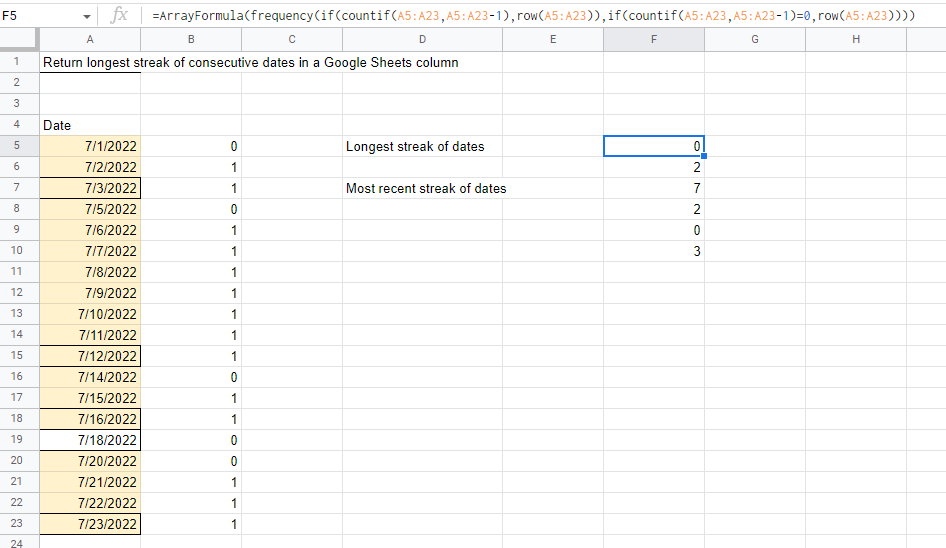
Task: Select cell with date 7/23/2022
Action: point(90,524)
